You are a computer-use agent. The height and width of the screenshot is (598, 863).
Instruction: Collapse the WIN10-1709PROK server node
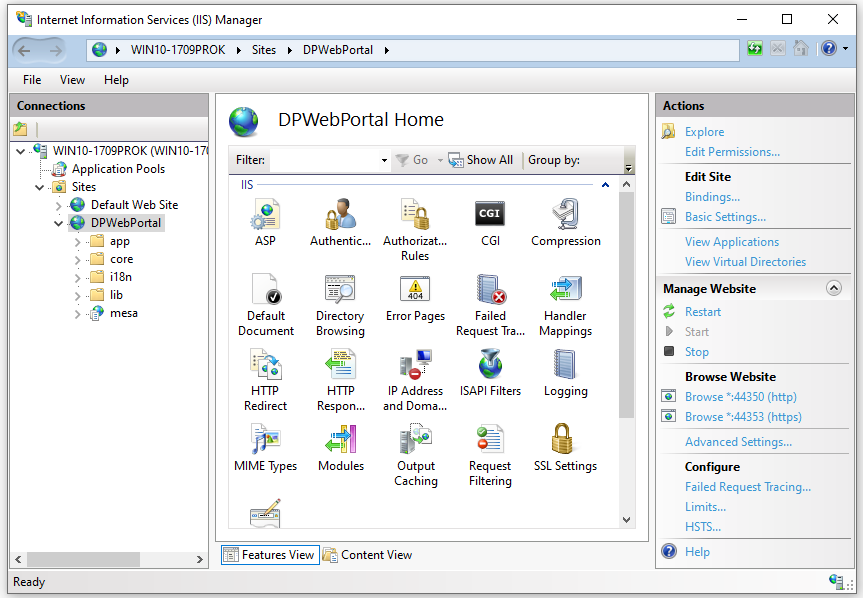21,151
